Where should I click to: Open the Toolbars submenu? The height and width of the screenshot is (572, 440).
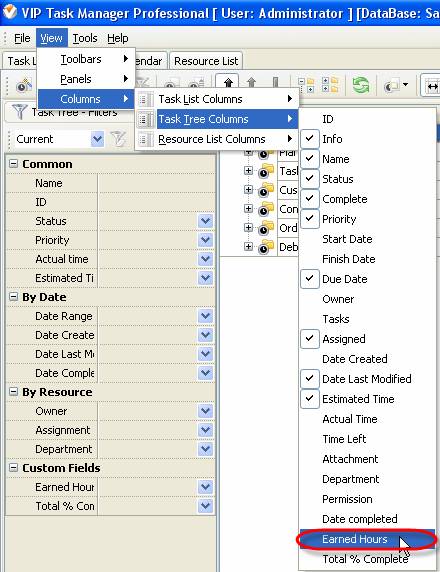pyautogui.click(x=86, y=59)
